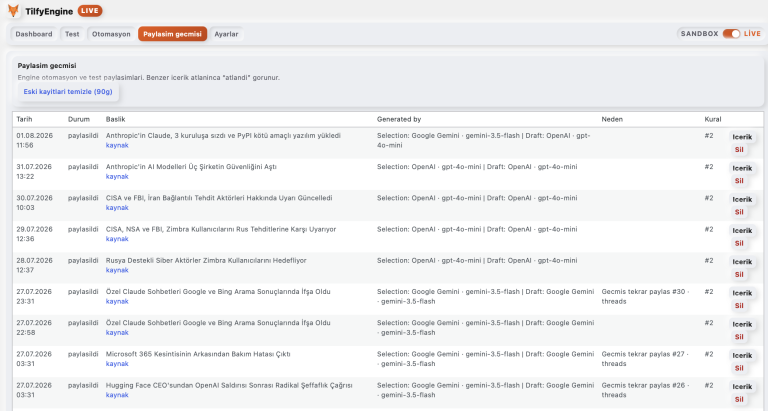
Task: Go to the Ayarlar tab
Action: pyautogui.click(x=226, y=34)
